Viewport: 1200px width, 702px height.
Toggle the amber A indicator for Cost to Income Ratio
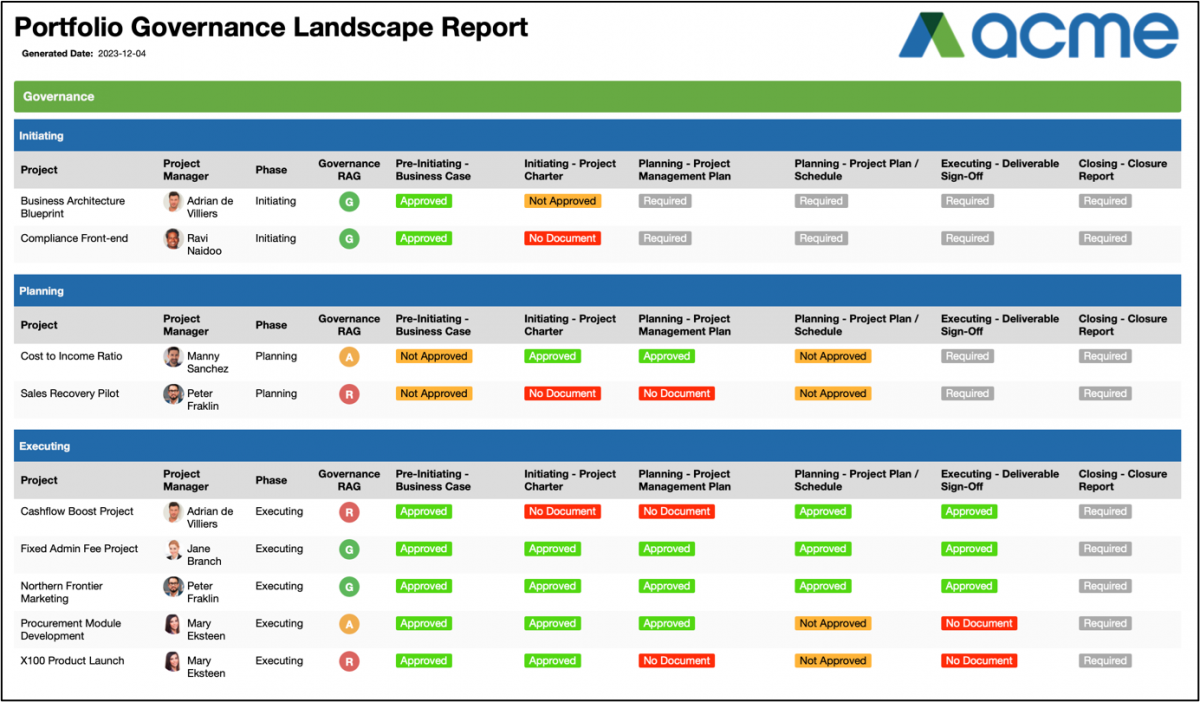[347, 356]
